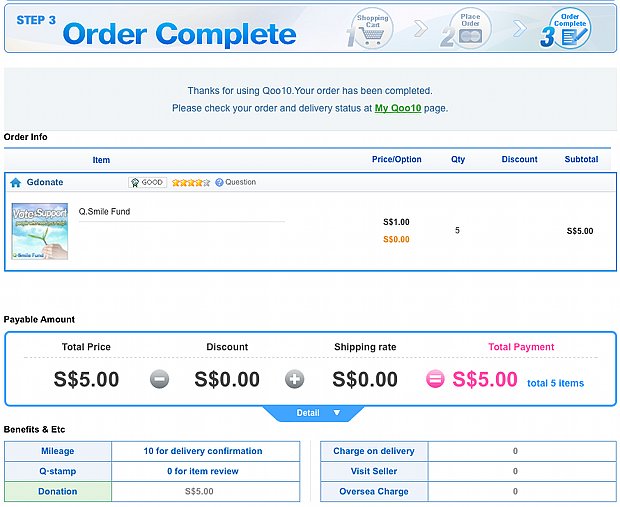Click the Shopping Cart step 1 icon
620x507 pixels.
point(371,29)
